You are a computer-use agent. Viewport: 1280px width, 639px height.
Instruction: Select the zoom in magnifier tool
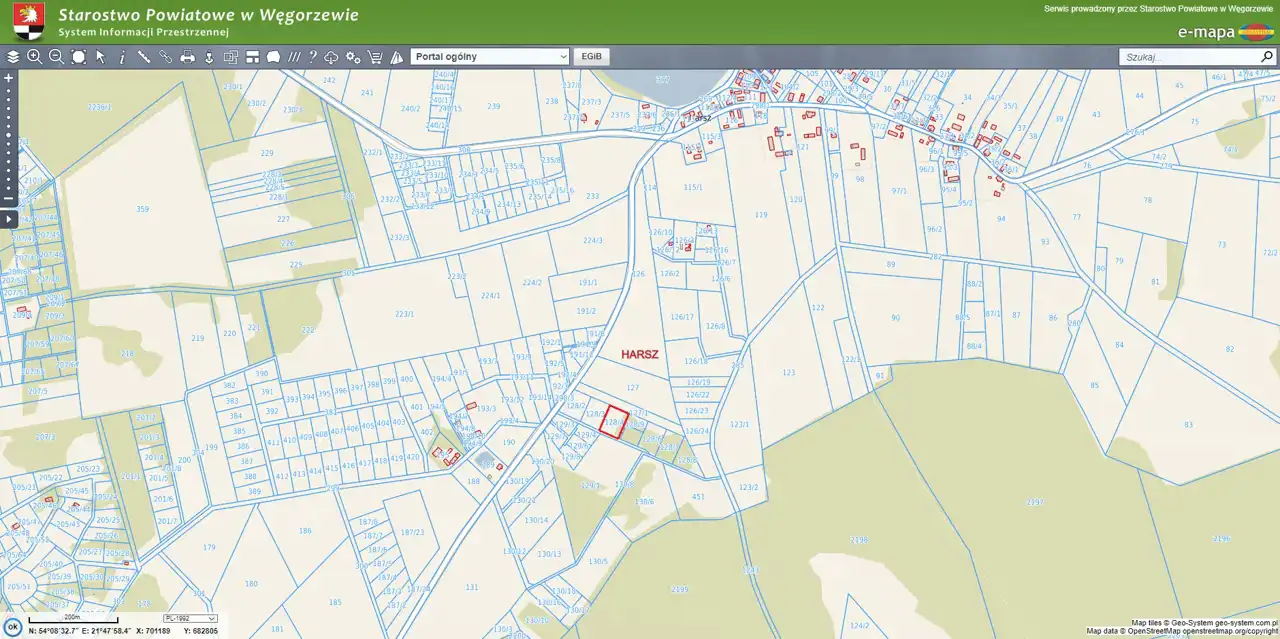[35, 57]
